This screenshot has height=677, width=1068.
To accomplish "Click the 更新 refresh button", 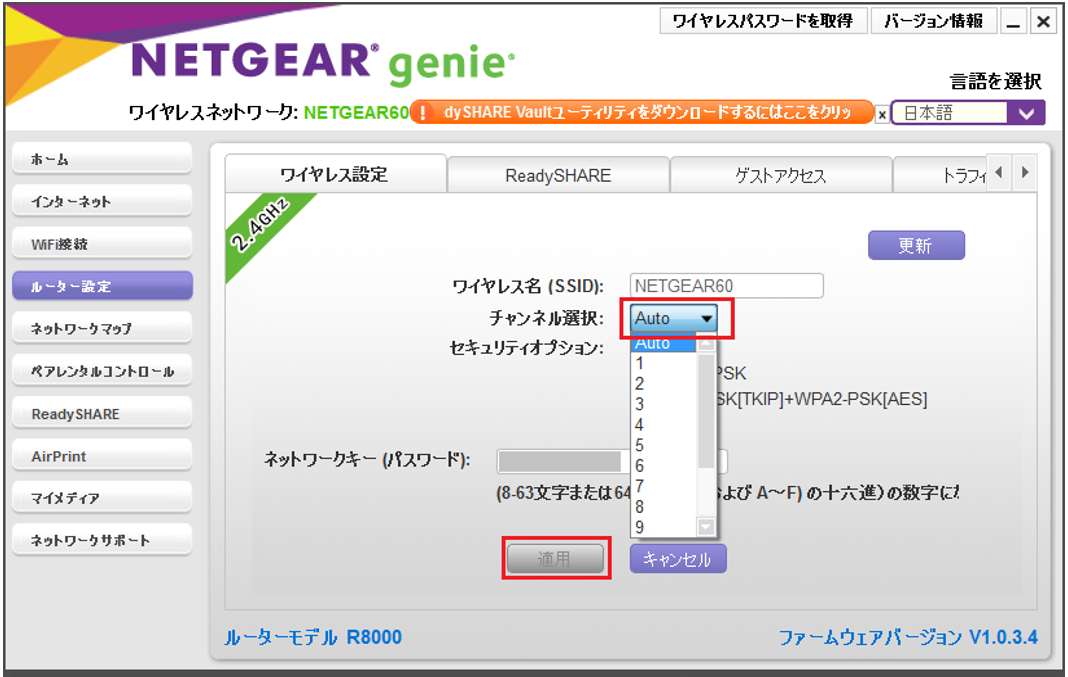I will point(916,245).
